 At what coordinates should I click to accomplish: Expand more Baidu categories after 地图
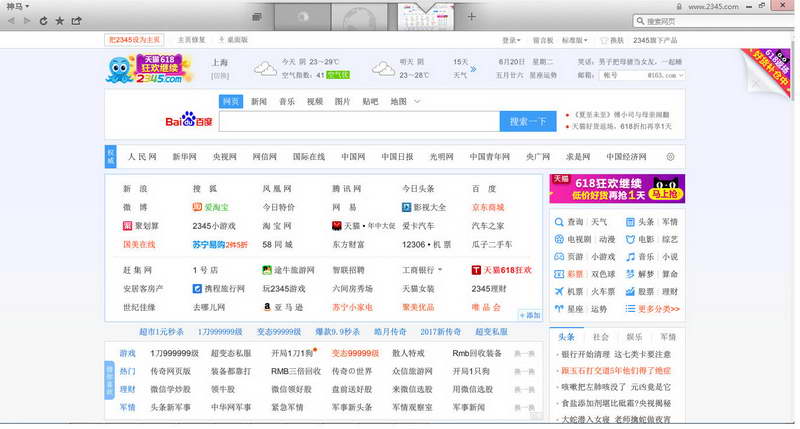[x=417, y=102]
